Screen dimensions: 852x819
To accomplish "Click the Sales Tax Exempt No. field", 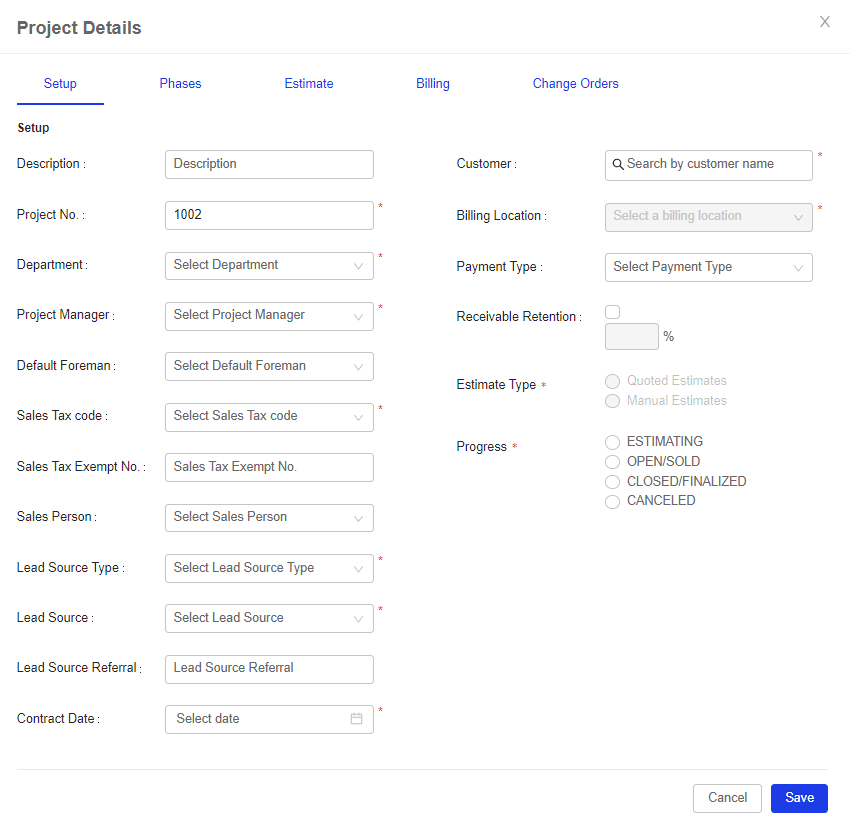I will (270, 468).
